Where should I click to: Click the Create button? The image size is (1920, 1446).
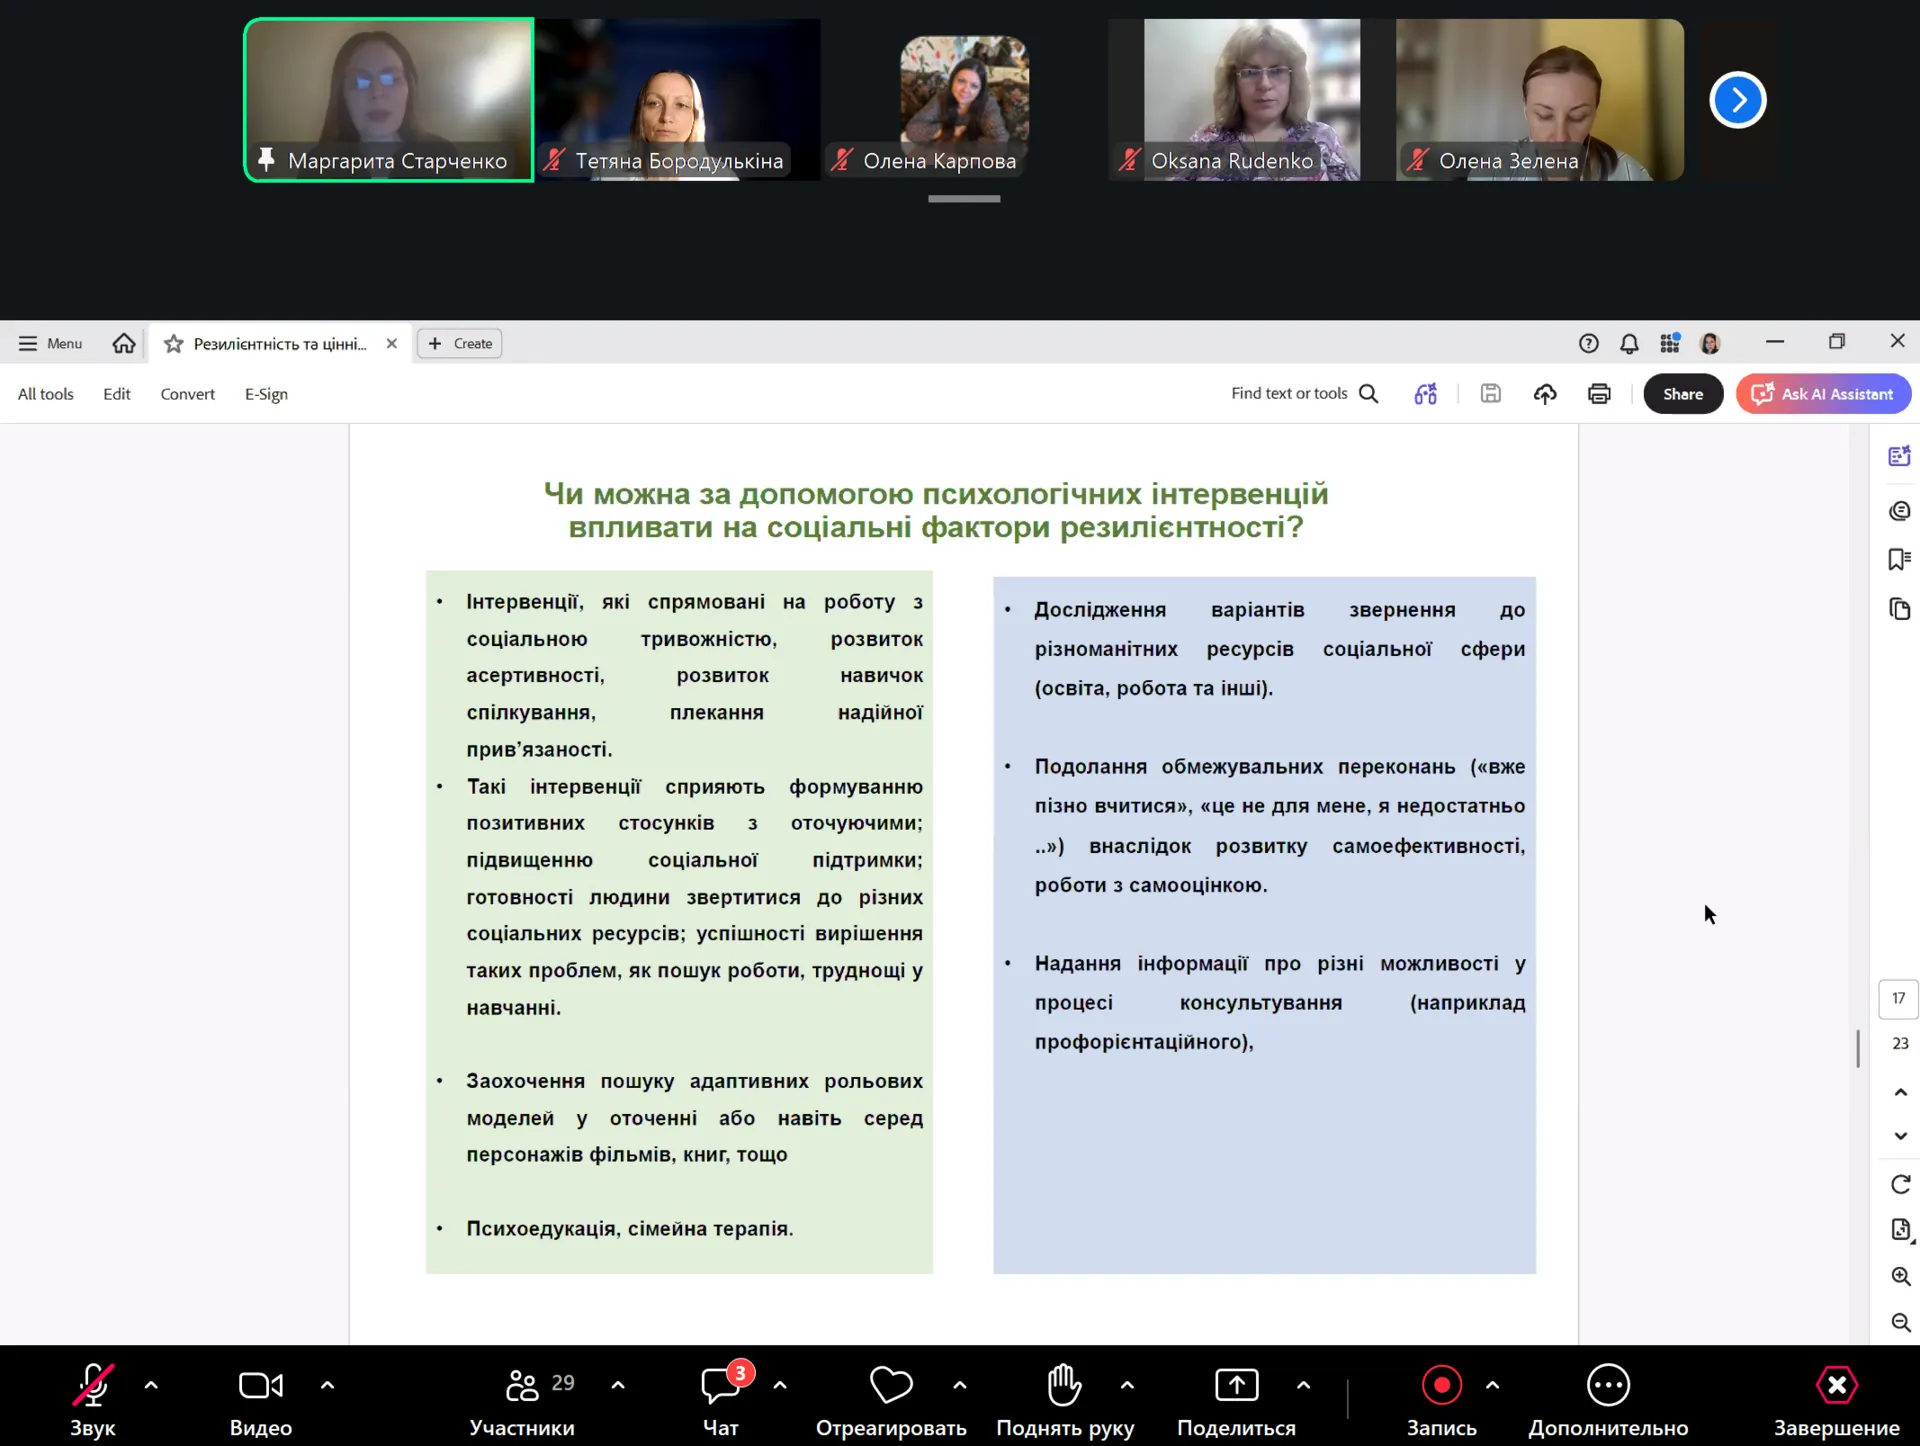point(460,343)
